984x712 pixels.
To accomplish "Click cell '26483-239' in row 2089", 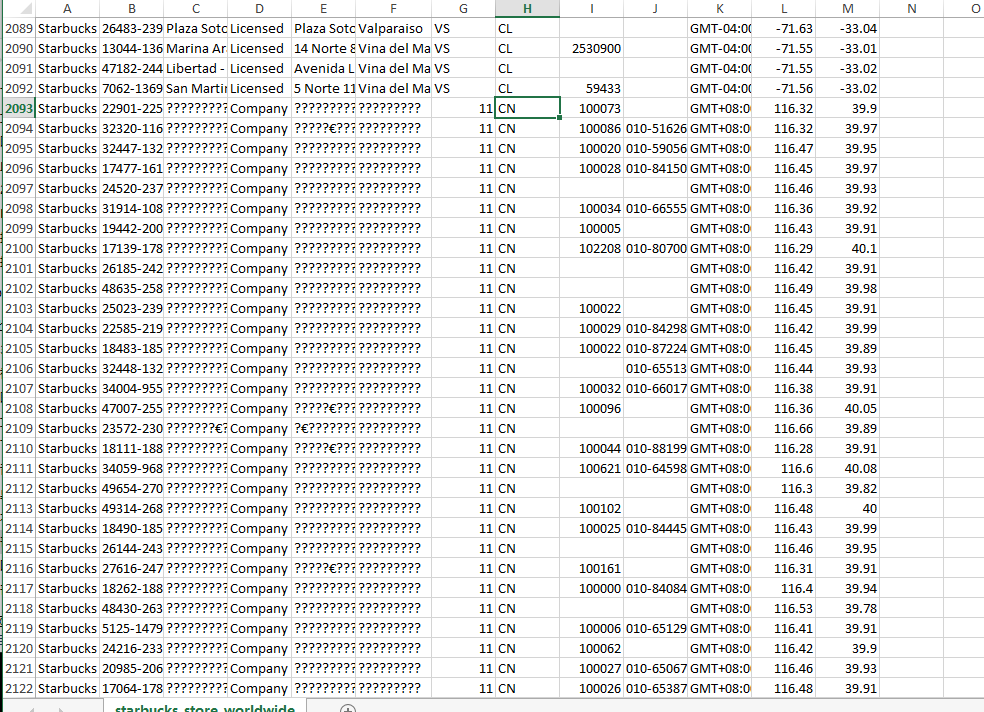I will [x=131, y=28].
